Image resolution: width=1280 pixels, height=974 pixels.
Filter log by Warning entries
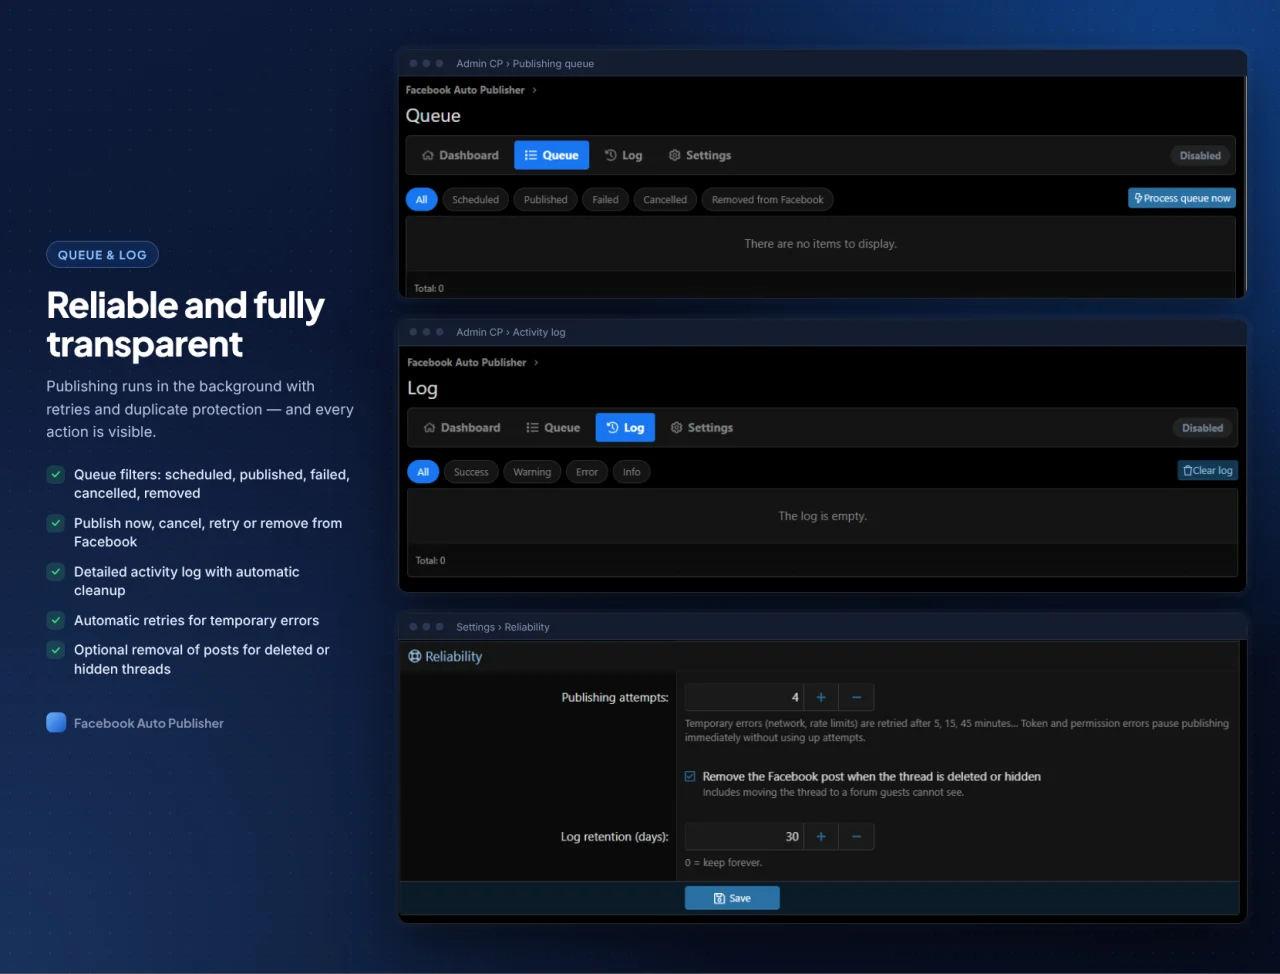532,472
